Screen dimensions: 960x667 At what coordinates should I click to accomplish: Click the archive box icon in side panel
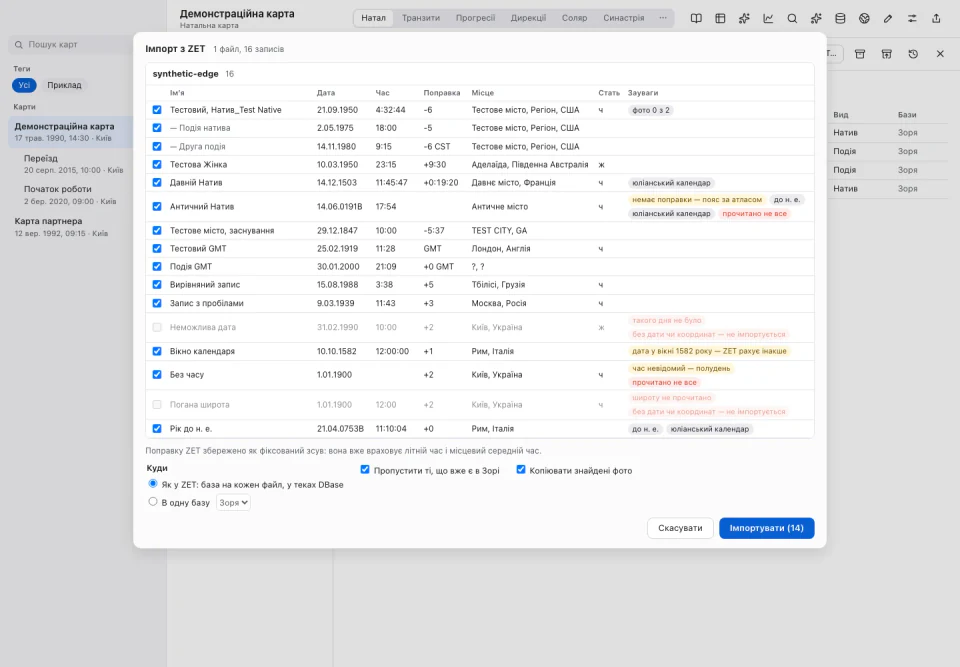[x=860, y=54]
